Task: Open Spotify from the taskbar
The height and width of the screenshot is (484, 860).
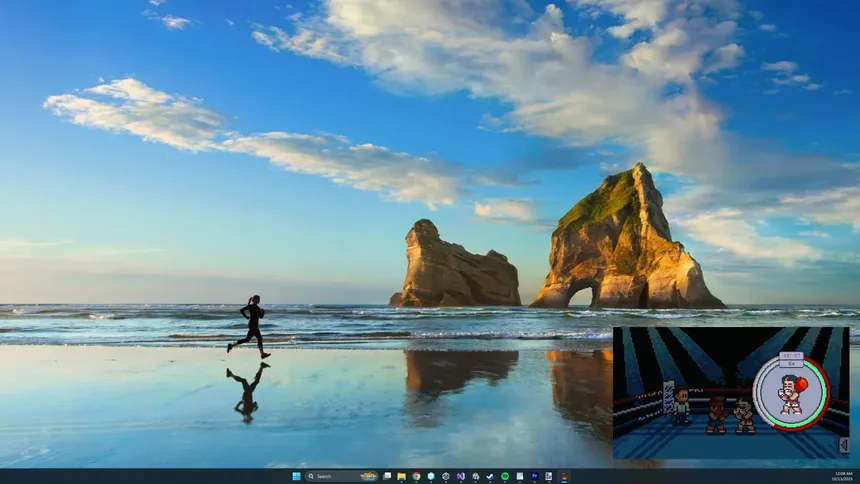Action: click(505, 476)
